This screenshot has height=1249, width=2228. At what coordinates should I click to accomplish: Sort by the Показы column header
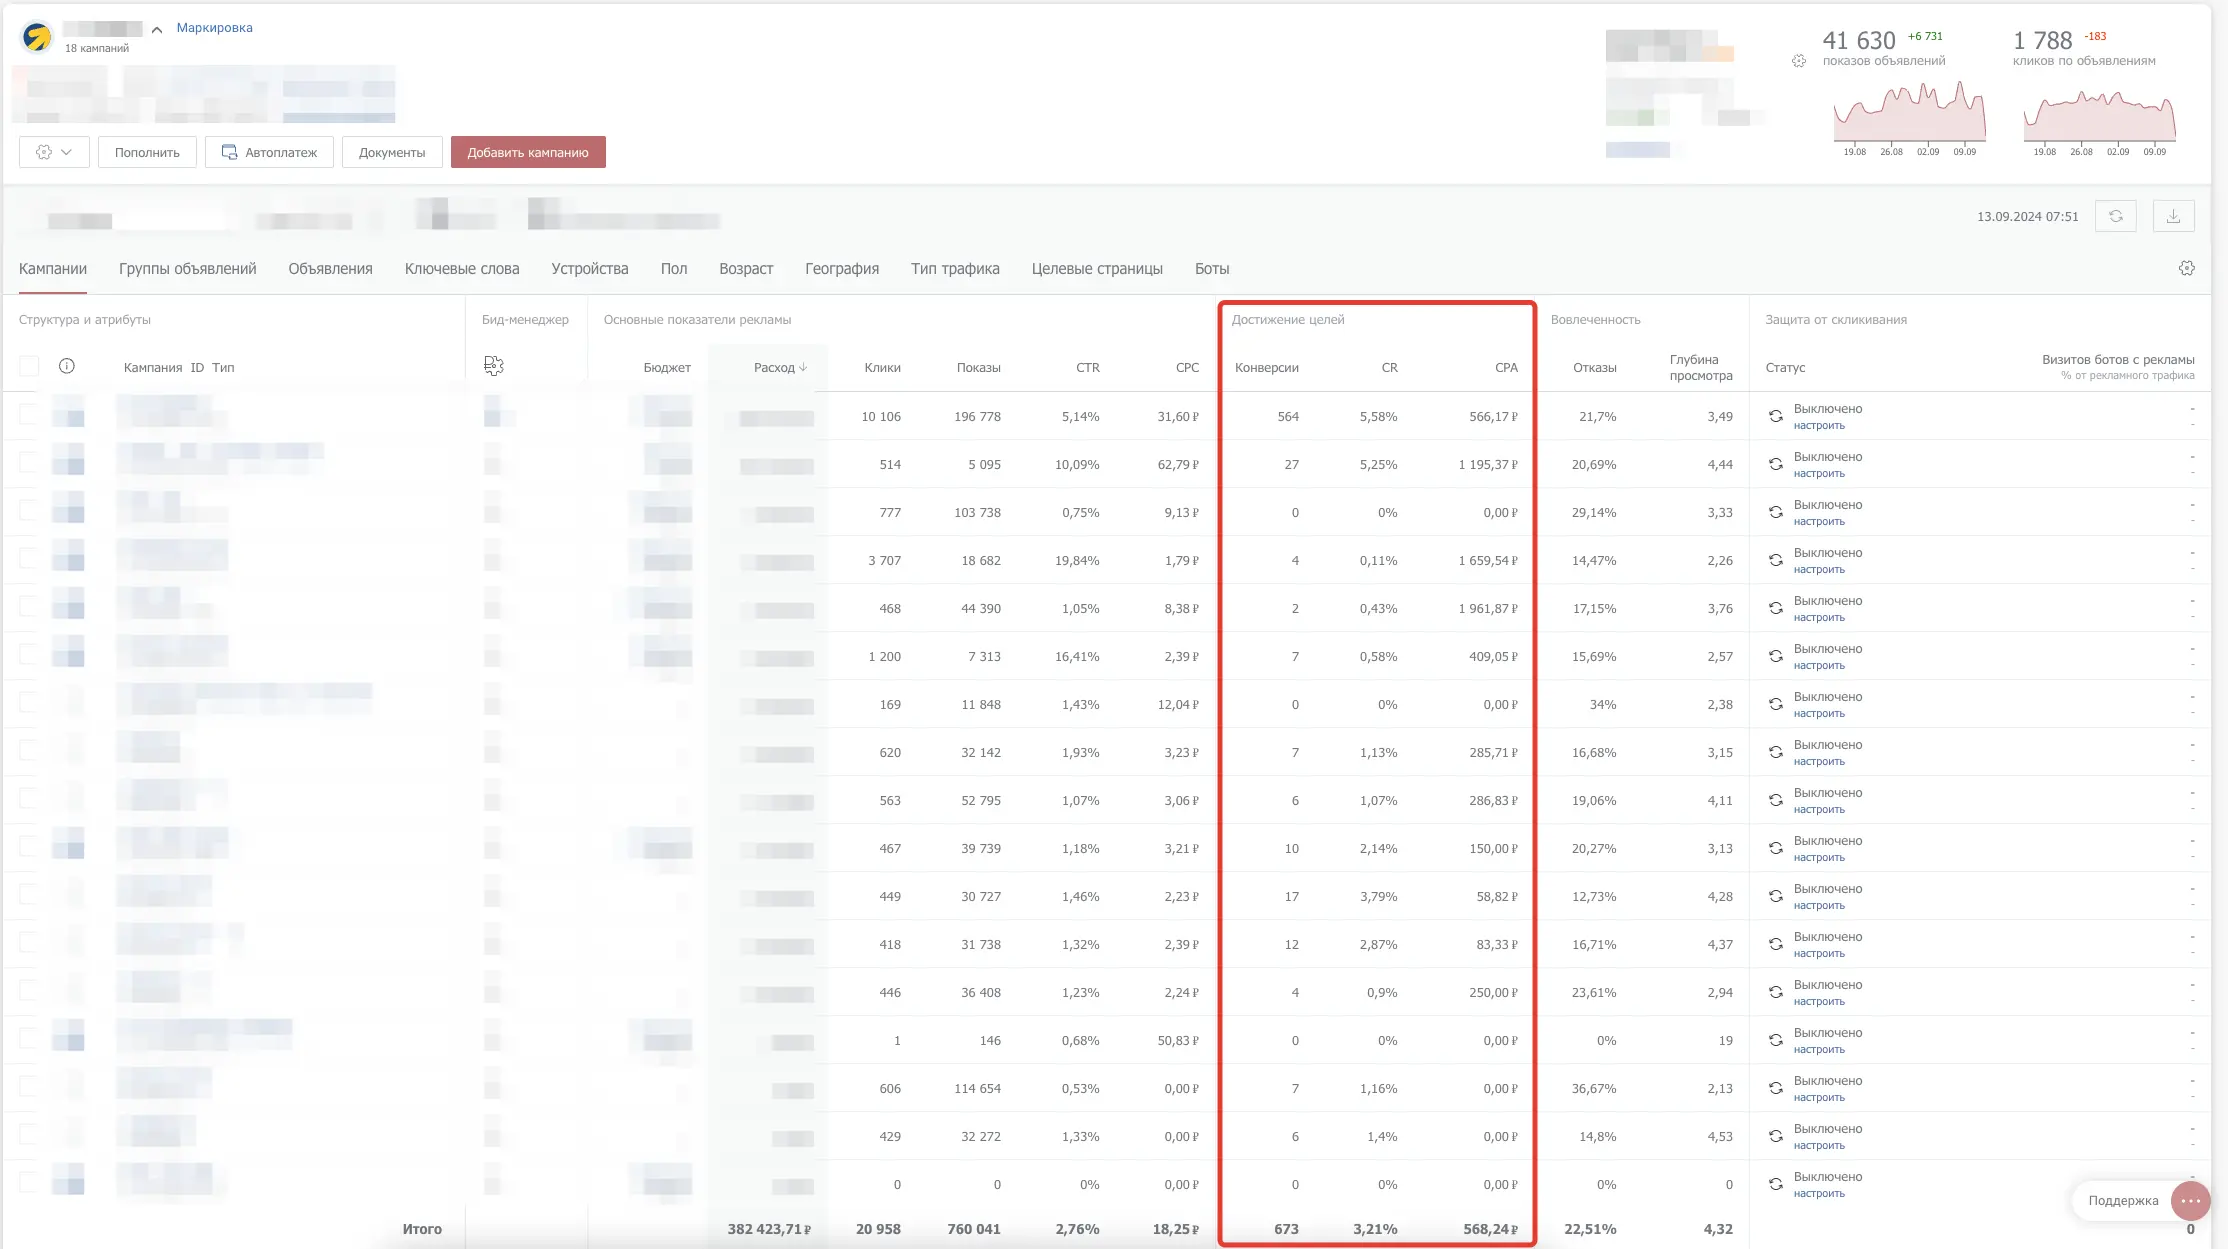pyautogui.click(x=978, y=368)
